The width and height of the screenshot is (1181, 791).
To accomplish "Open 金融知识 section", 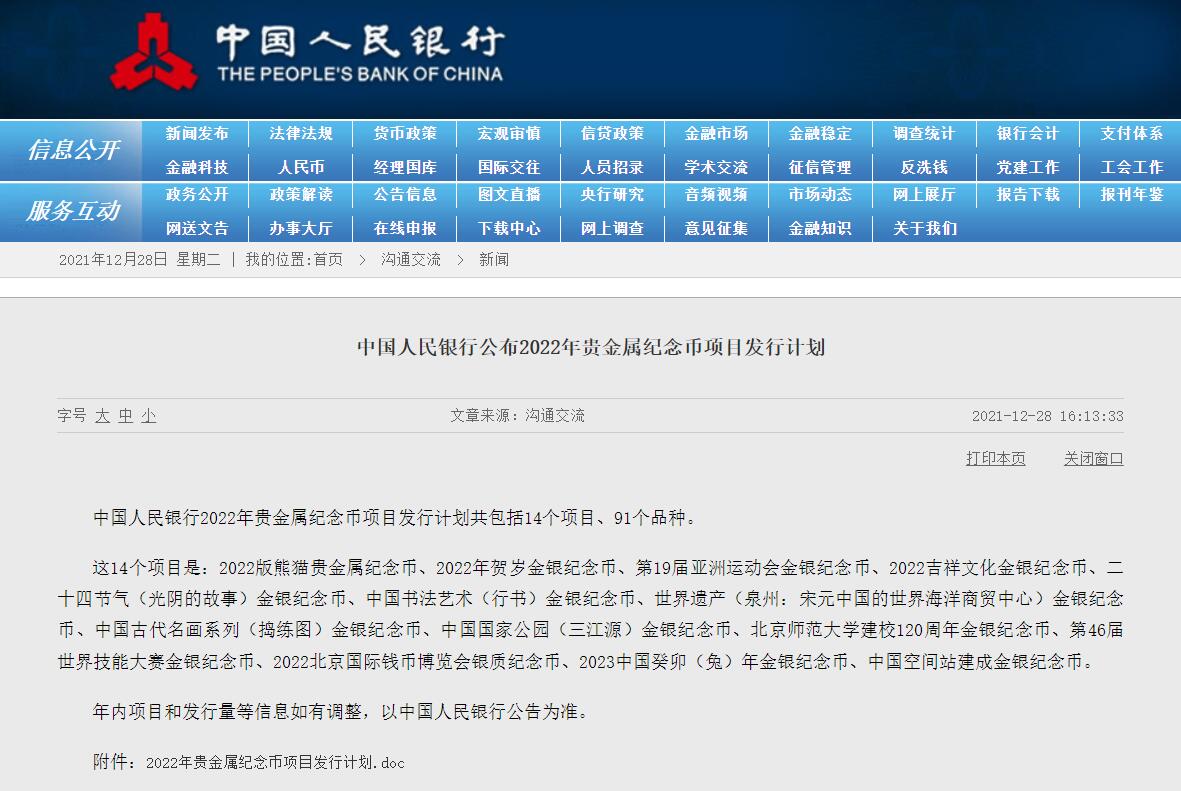I will [820, 228].
